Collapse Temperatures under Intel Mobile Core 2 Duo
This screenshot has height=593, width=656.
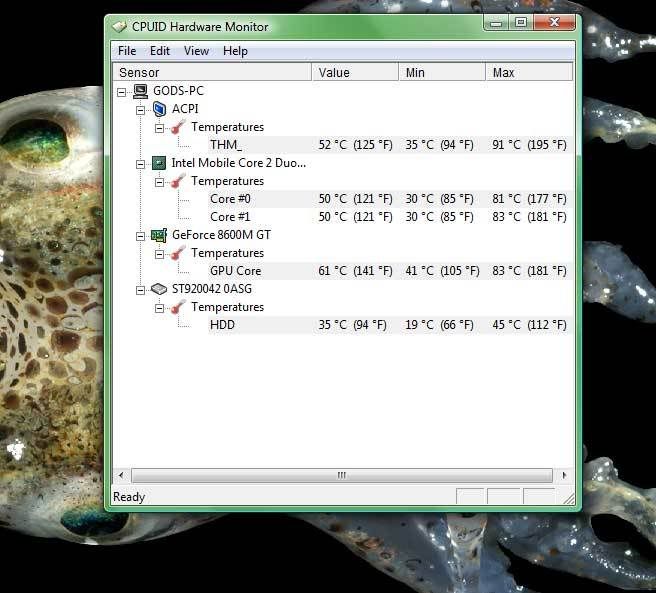pos(159,182)
